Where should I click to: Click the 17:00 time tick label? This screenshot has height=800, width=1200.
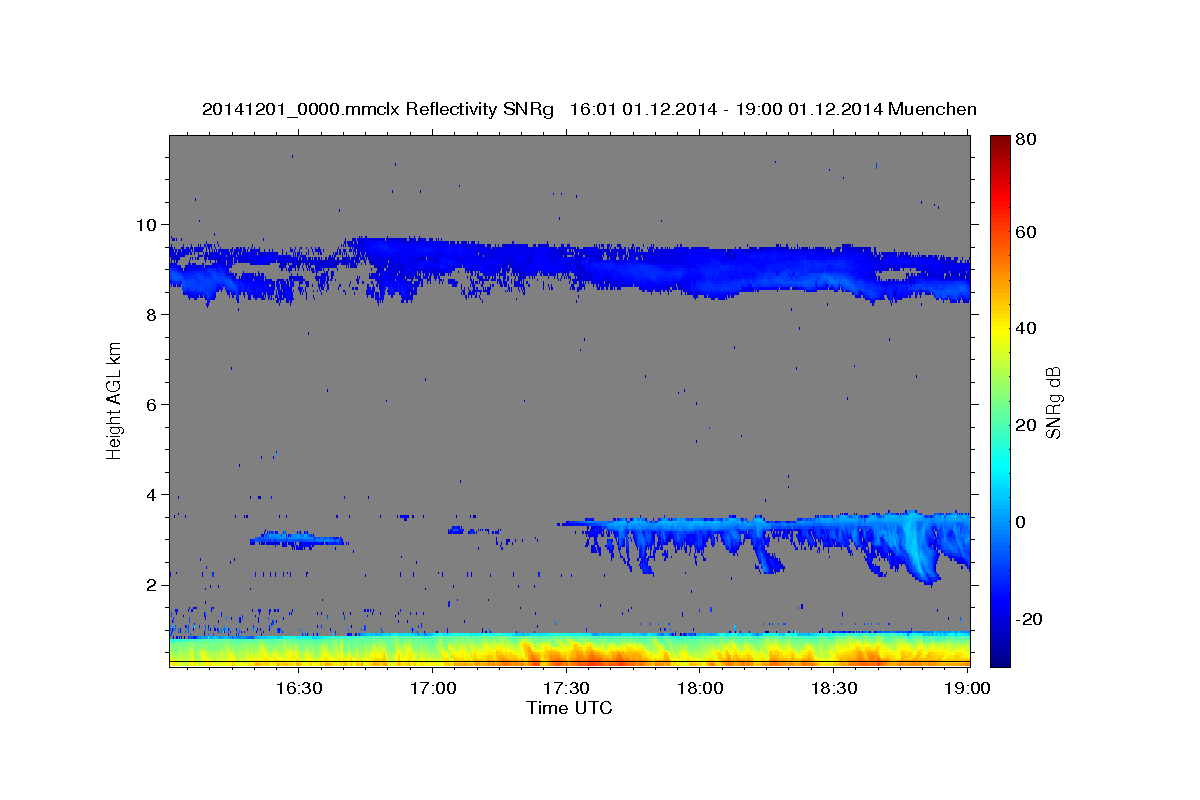[432, 689]
